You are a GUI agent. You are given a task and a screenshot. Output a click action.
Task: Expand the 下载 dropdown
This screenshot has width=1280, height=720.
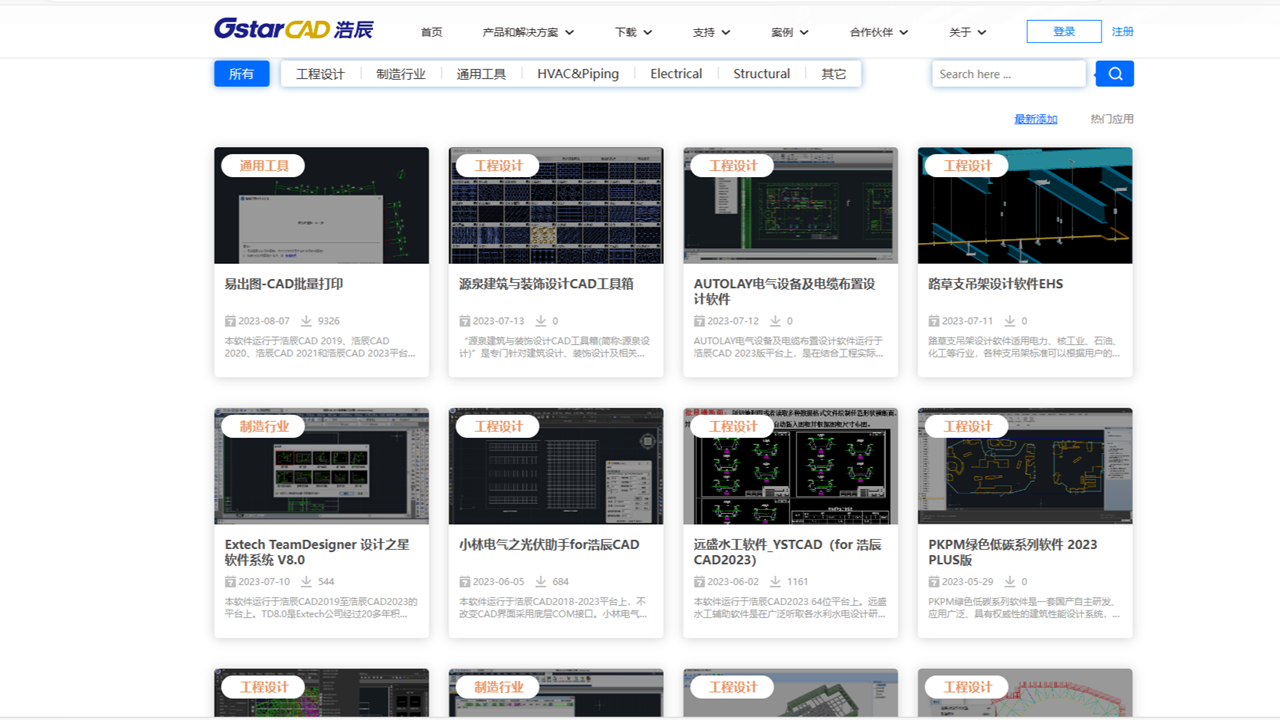pos(633,31)
